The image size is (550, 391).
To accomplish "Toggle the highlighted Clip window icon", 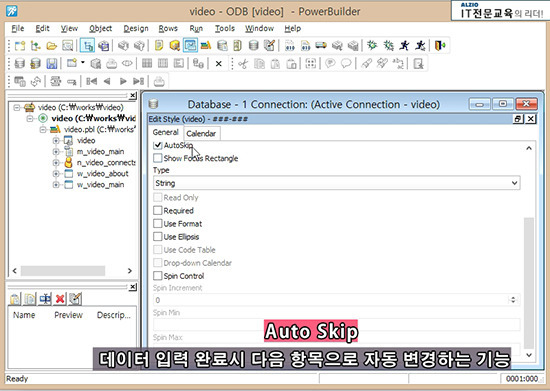I will click(x=190, y=46).
